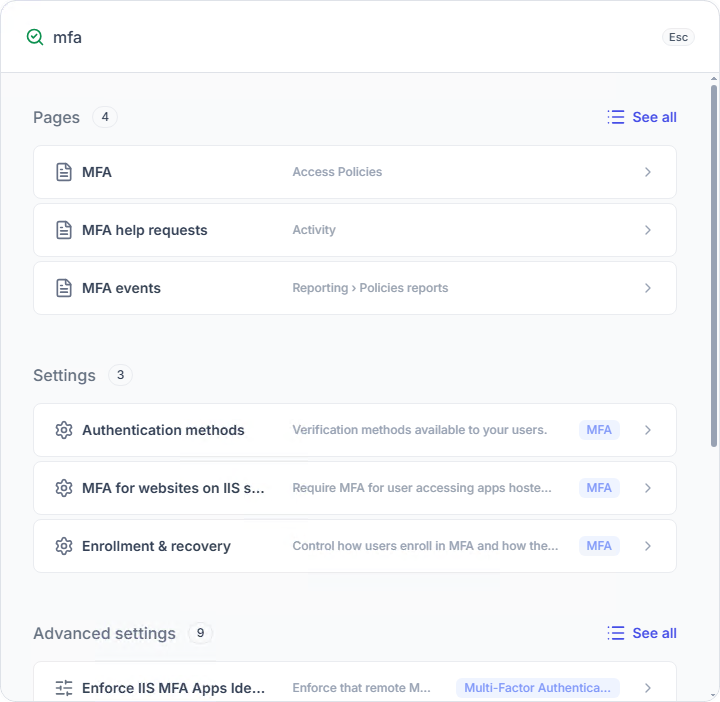Click MFA tag on Enrollment & recovery row
The height and width of the screenshot is (702, 720).
pos(599,545)
